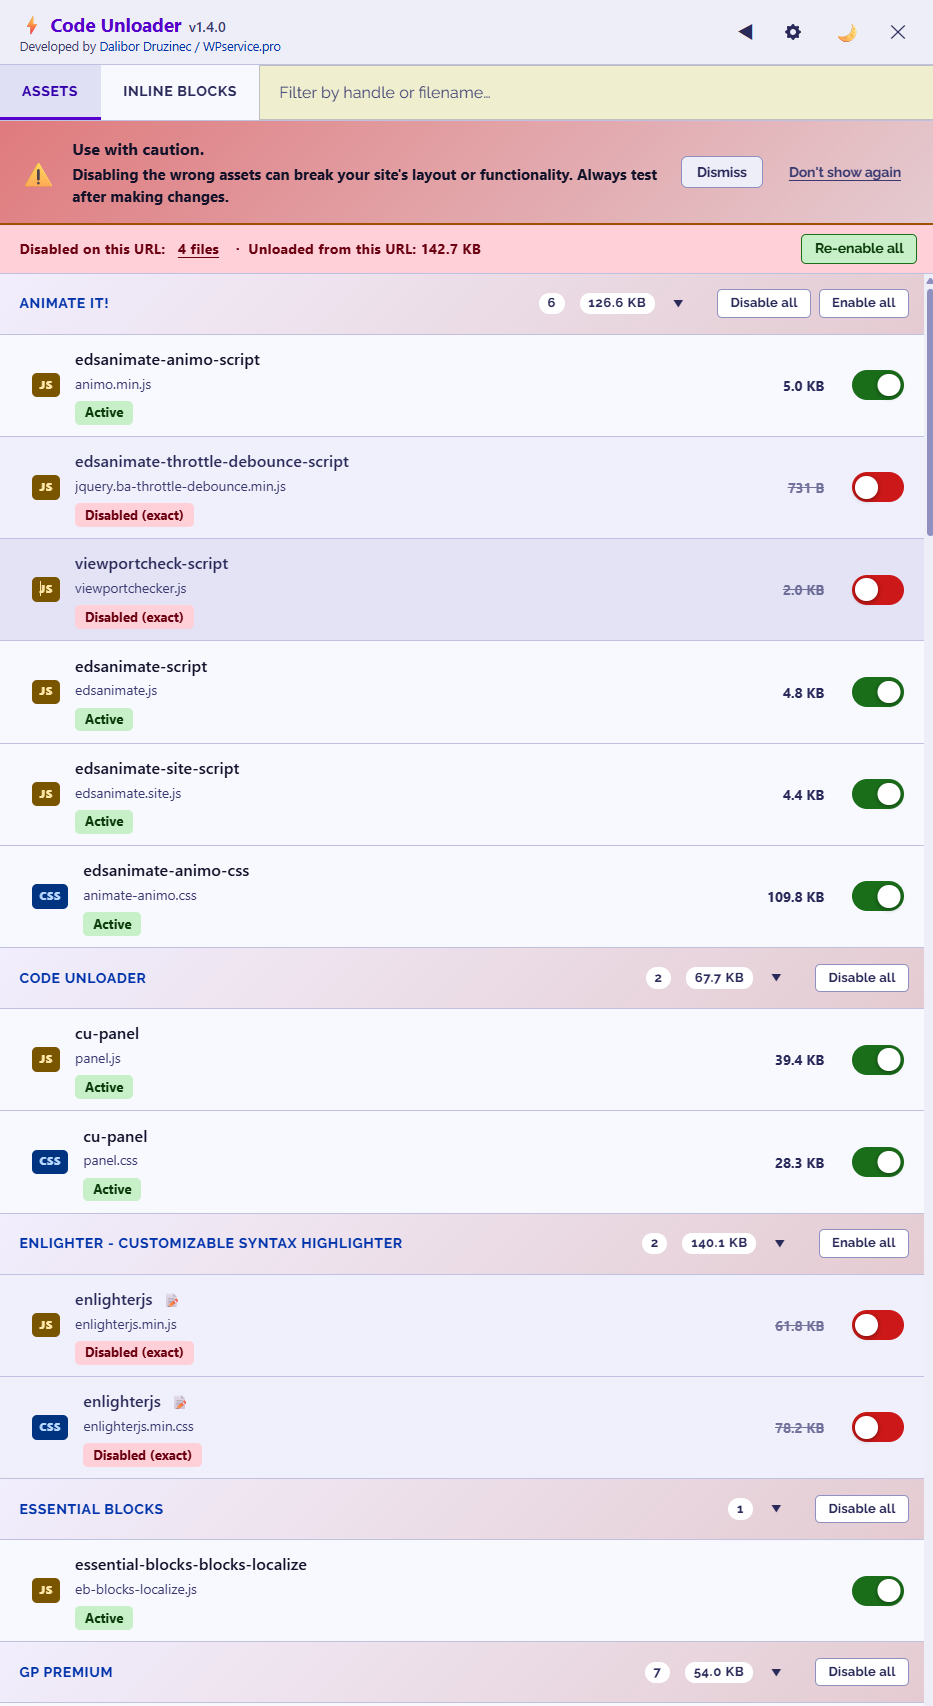Click the note icon beside enlighterjs CSS handle
Viewport: 933px width, 1706px height.
180,1402
